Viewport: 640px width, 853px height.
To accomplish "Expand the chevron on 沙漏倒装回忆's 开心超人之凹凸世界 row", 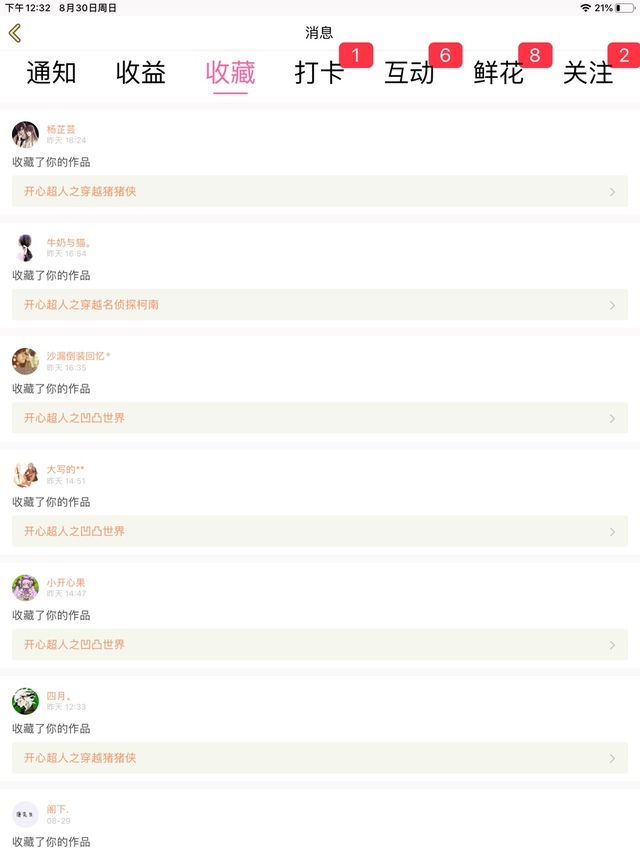I will [x=612, y=418].
